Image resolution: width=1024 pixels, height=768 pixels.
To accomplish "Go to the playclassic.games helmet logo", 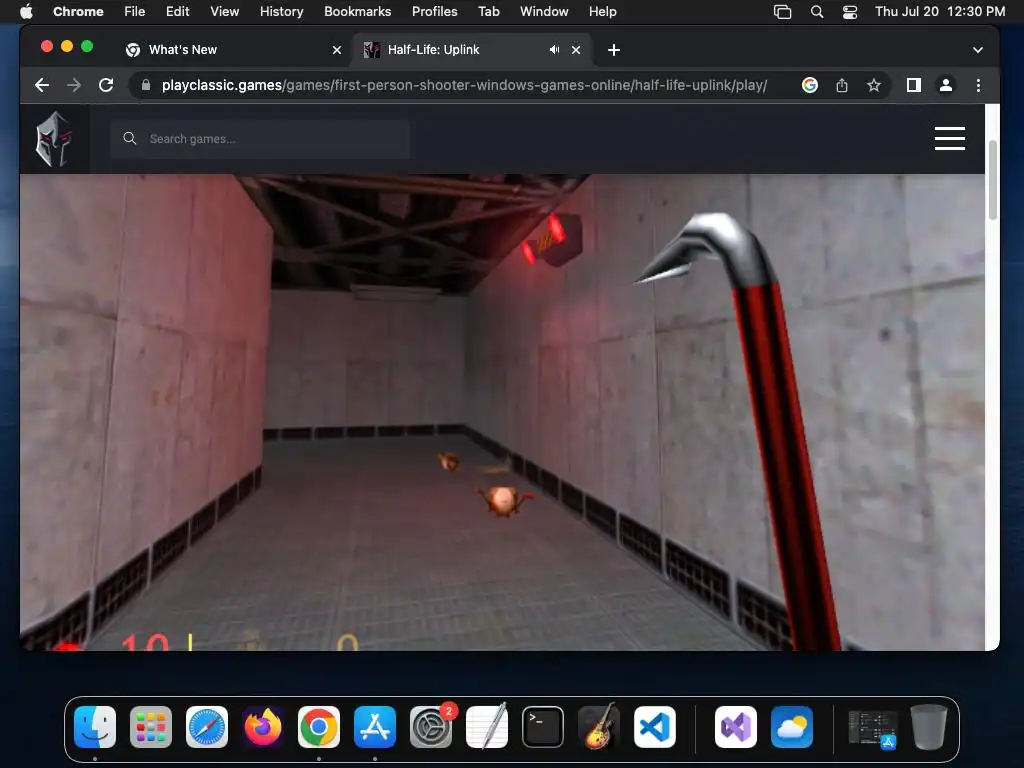I will click(x=54, y=138).
